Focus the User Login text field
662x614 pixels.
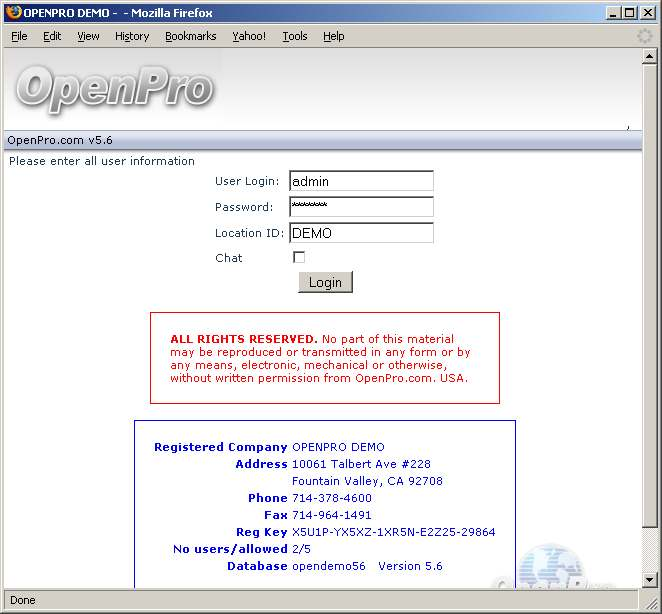click(x=361, y=181)
